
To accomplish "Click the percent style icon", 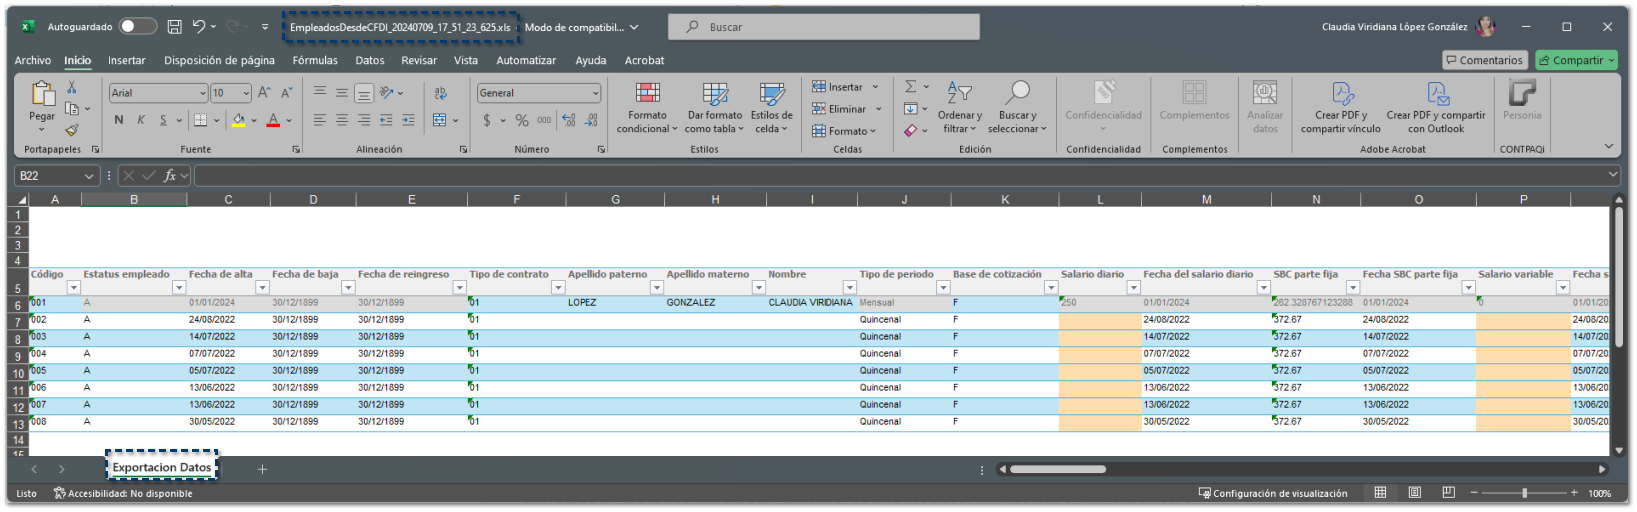I will [x=522, y=120].
